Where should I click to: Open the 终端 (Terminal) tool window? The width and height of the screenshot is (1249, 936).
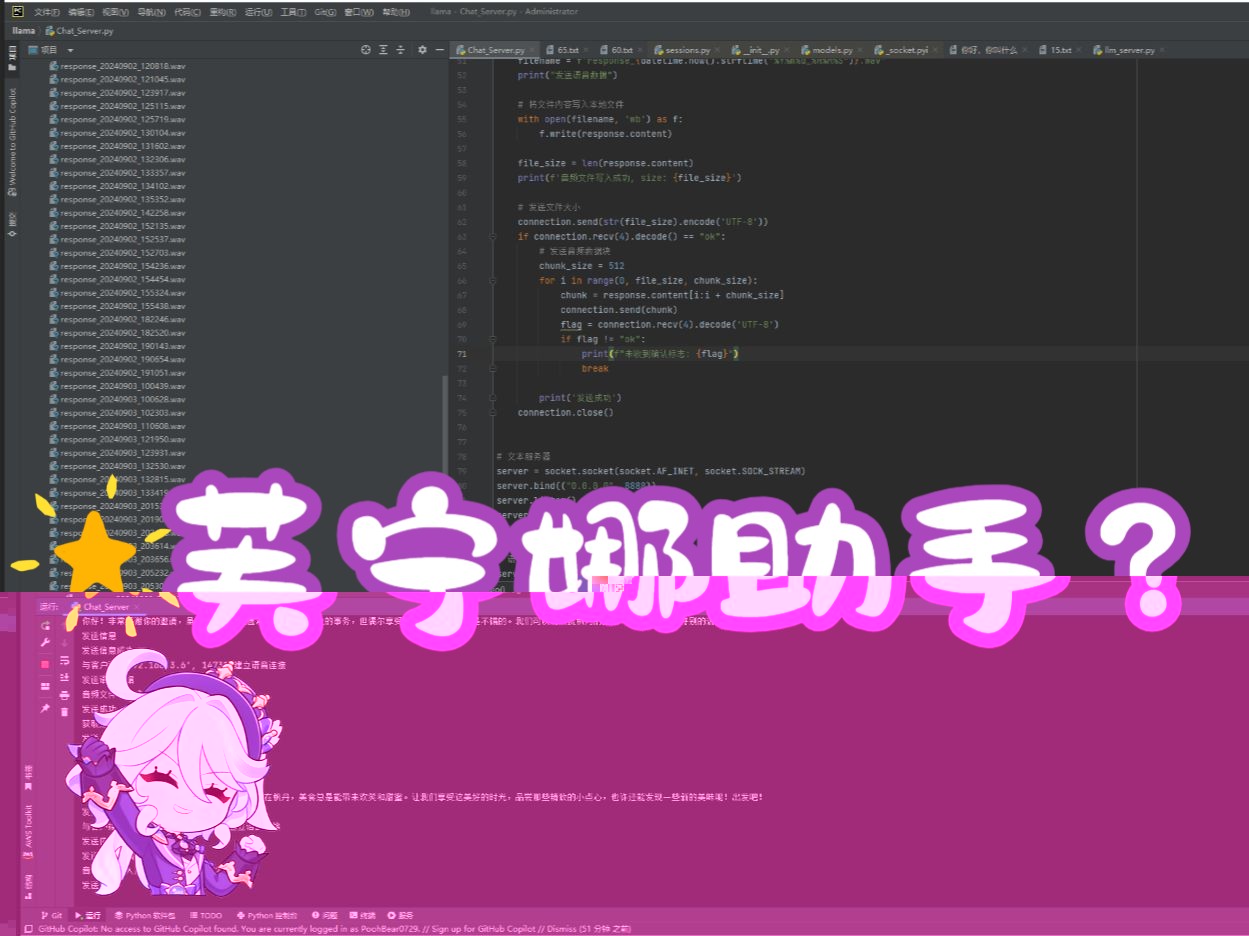tap(363, 915)
